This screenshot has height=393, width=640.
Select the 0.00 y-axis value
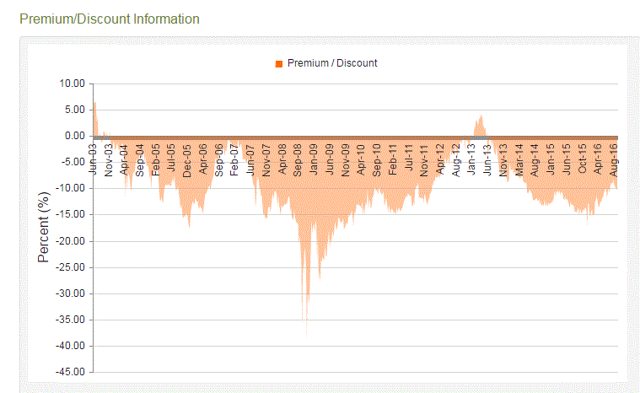75,135
